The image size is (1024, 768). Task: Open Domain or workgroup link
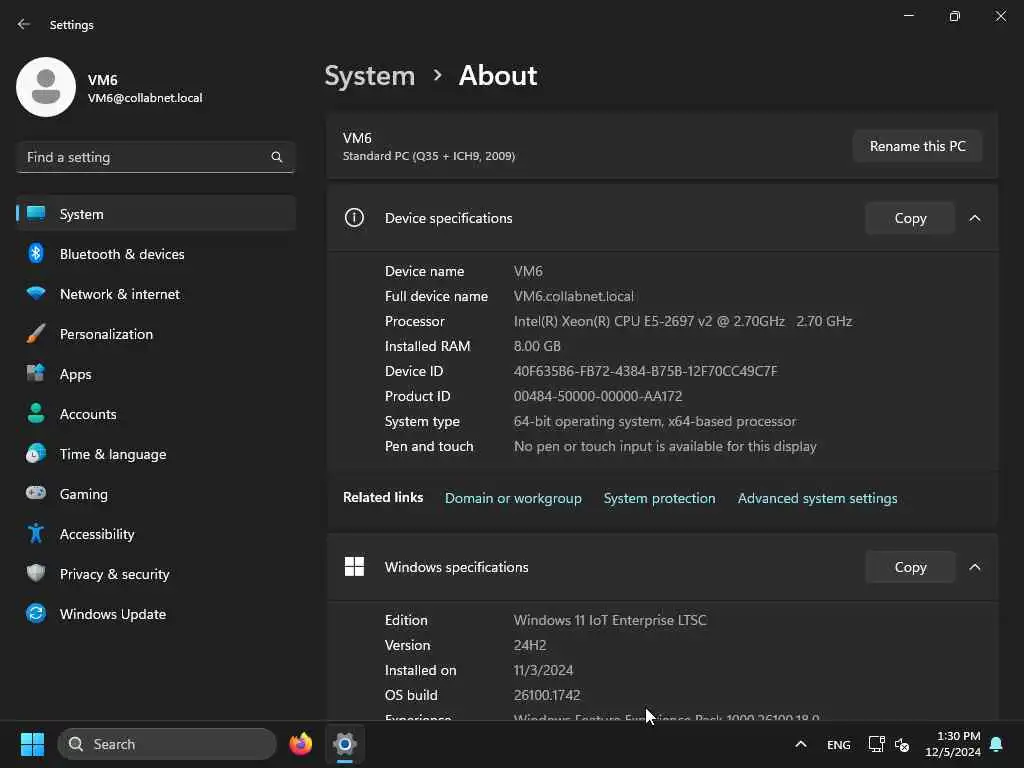coord(513,498)
